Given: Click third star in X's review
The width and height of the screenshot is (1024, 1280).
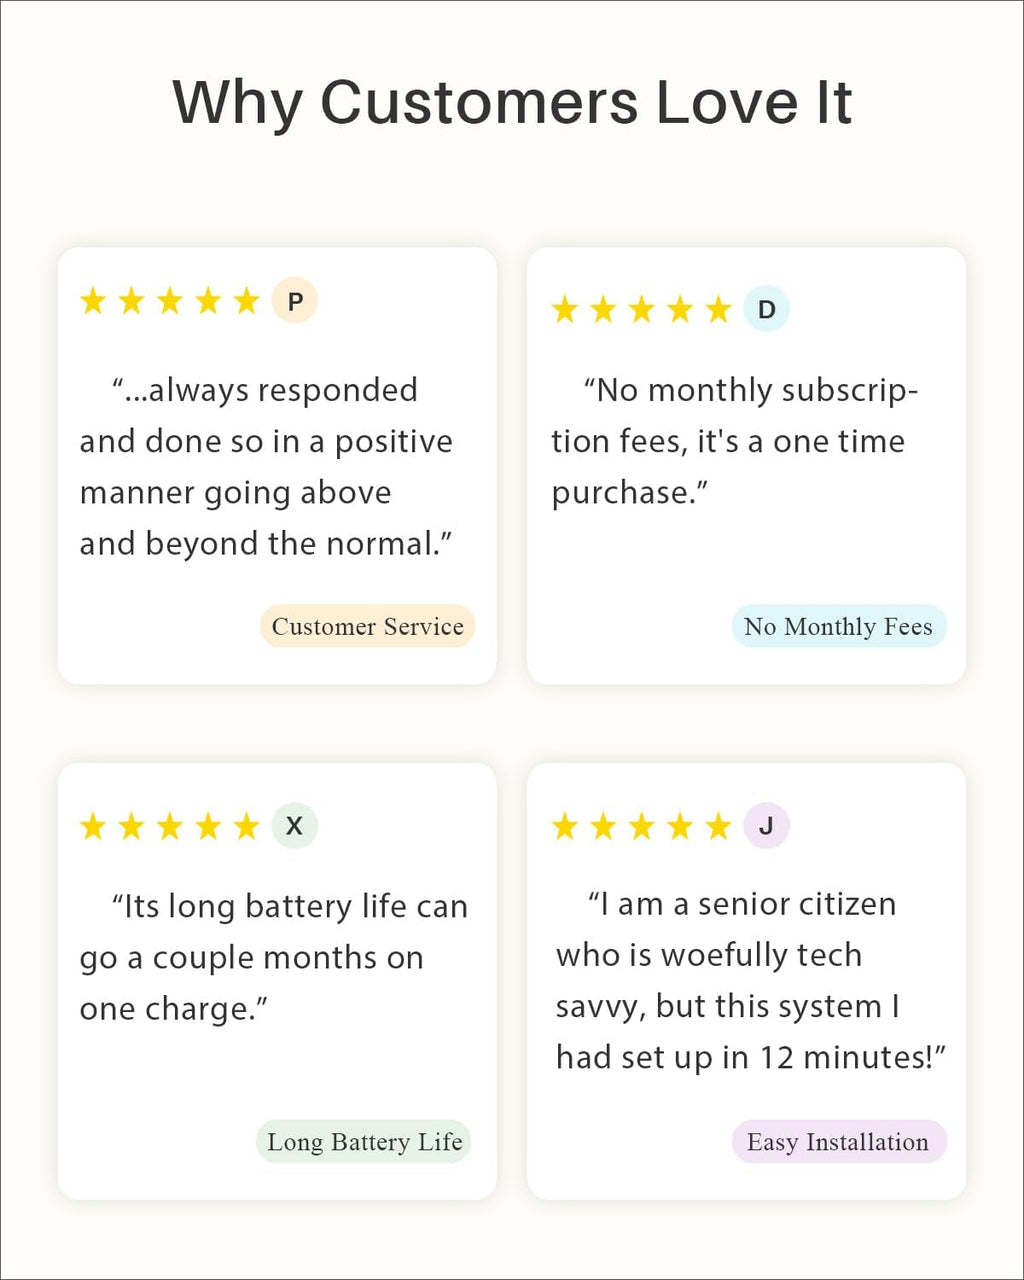Looking at the screenshot, I should click(170, 826).
